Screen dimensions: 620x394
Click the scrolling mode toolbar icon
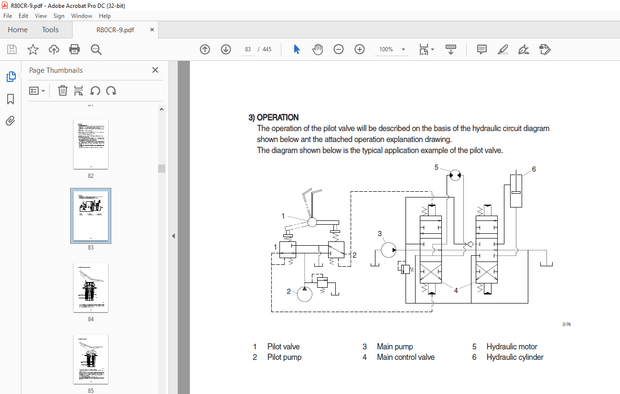(450, 49)
